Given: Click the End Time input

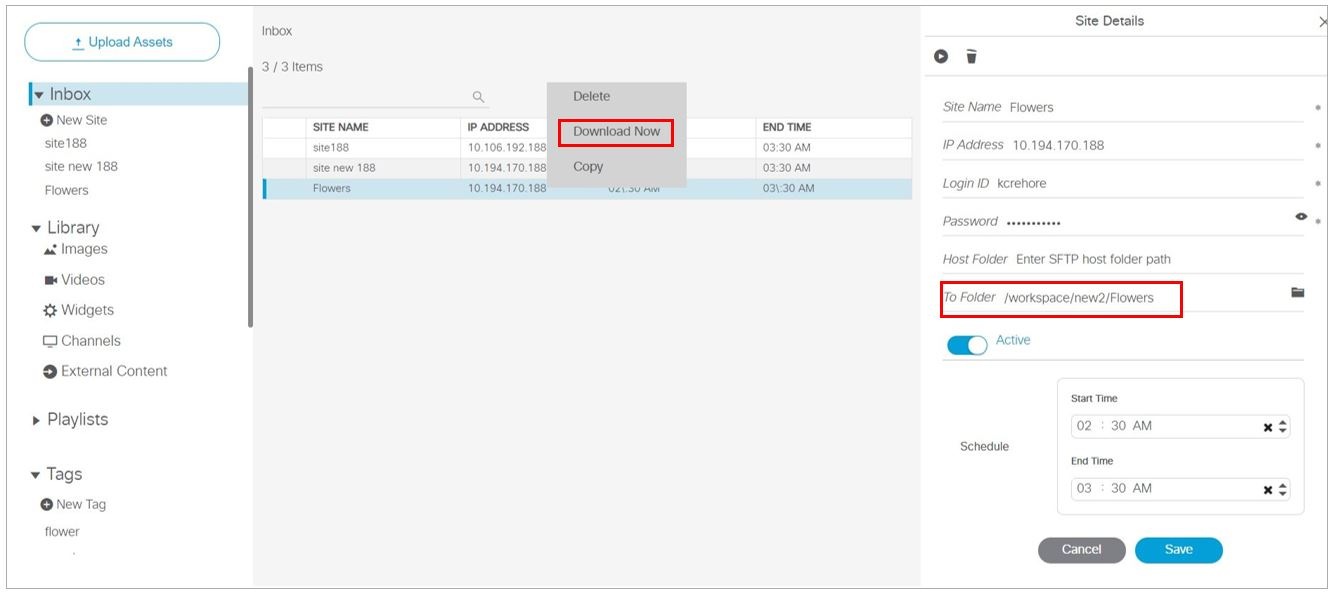Looking at the screenshot, I should point(1180,489).
